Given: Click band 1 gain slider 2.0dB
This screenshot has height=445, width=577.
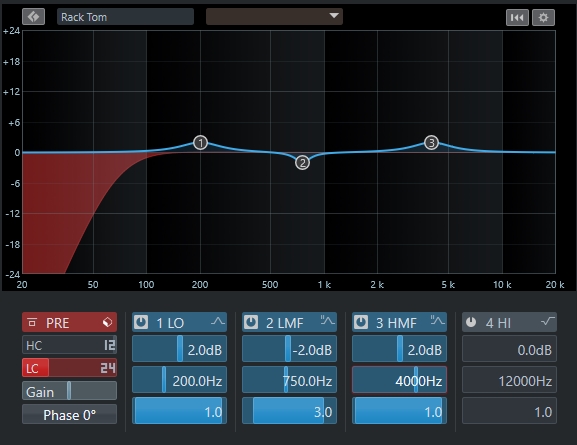Looking at the screenshot, I should click(180, 349).
